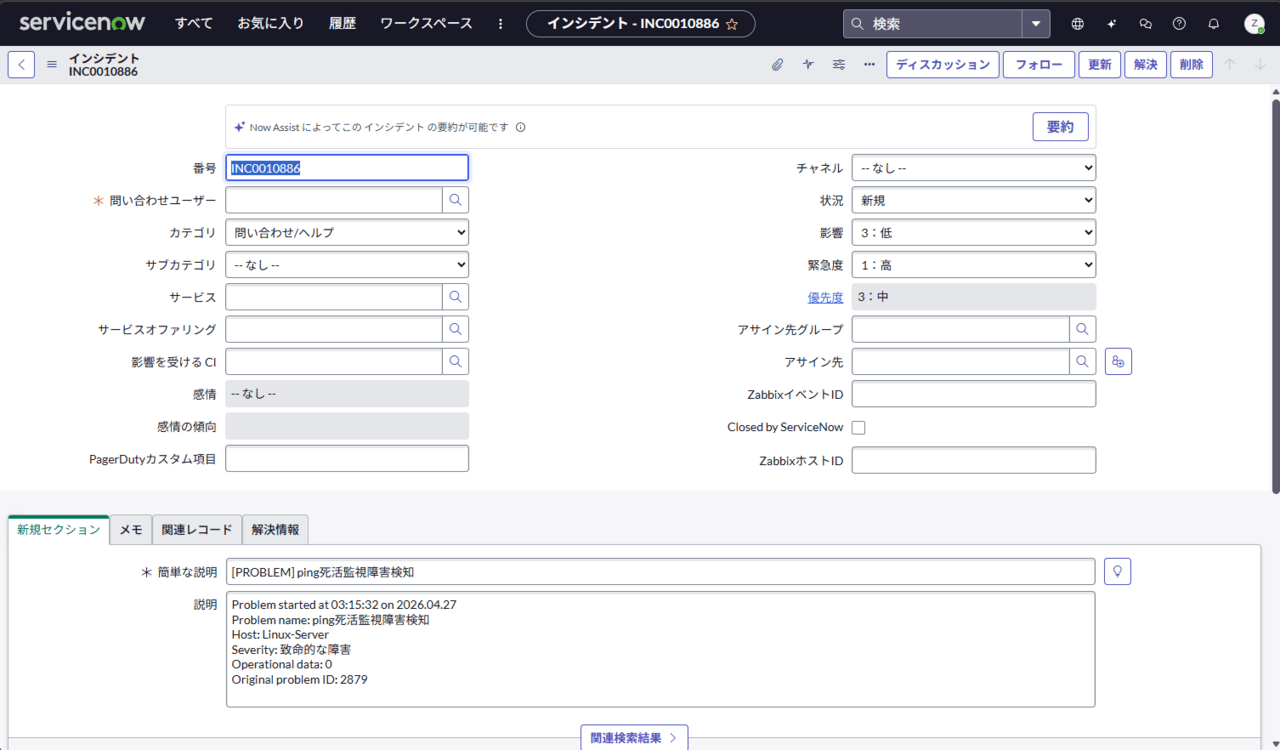Image resolution: width=1280 pixels, height=750 pixels.
Task: Click the back arrow button
Action: pyautogui.click(x=21, y=64)
